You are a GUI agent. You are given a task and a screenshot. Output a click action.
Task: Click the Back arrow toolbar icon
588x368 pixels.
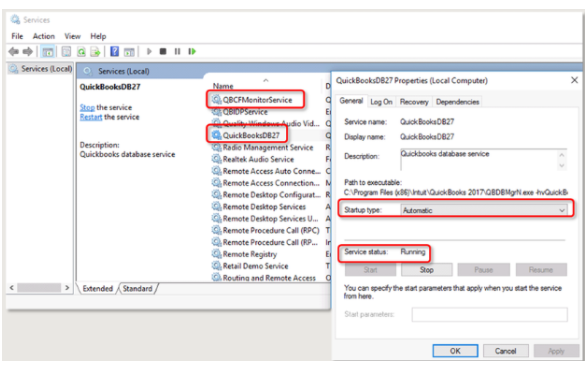(14, 51)
